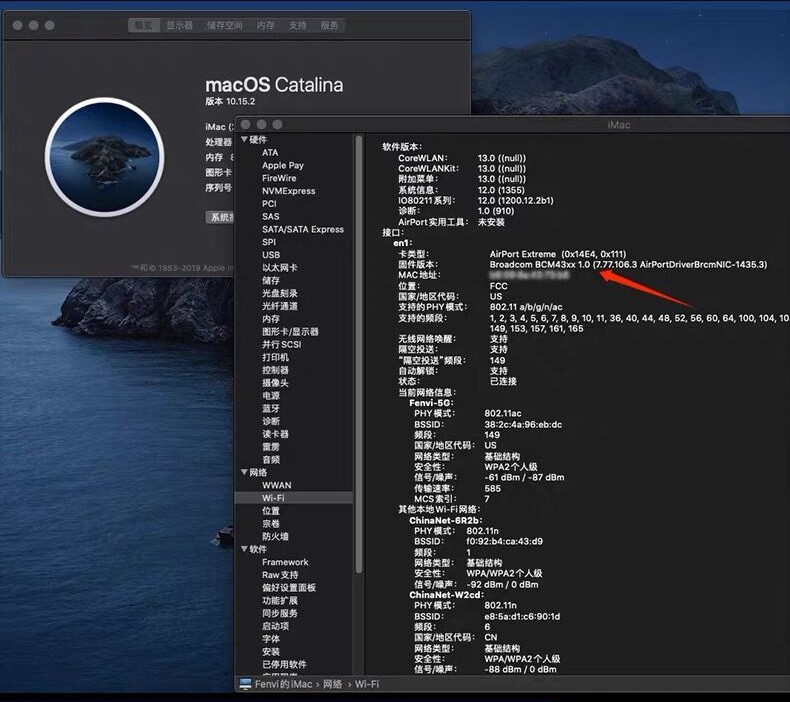Select 蓝牙 in the sidebar
Image resolution: width=790 pixels, height=702 pixels.
click(271, 408)
